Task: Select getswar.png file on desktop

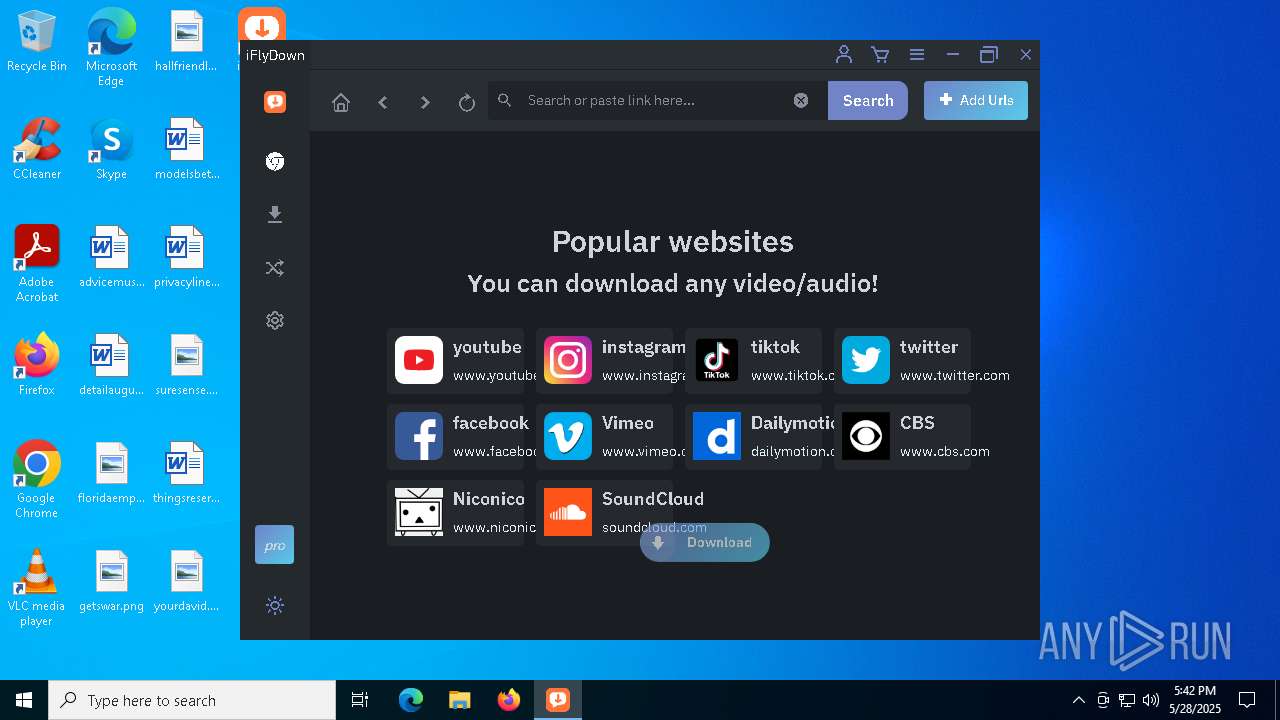Action: [x=111, y=580]
